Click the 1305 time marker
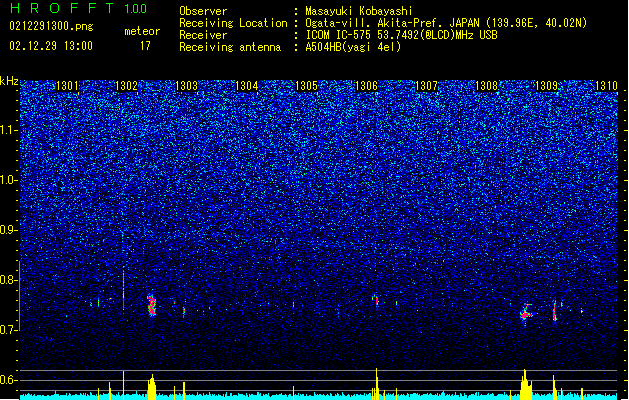Viewport: 629px width, 400px height. click(x=306, y=86)
